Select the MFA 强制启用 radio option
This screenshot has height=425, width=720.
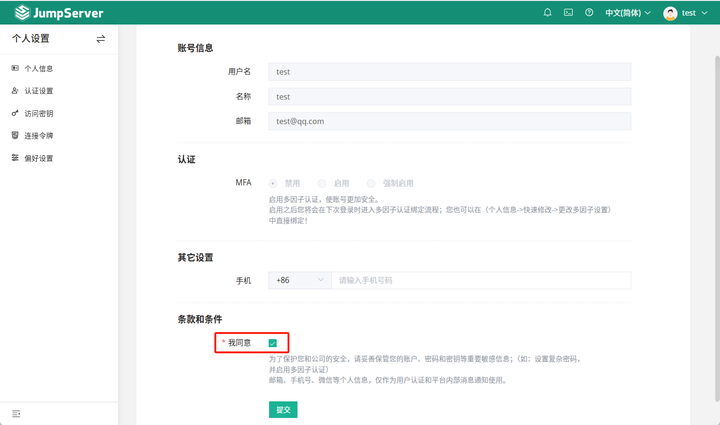371,184
